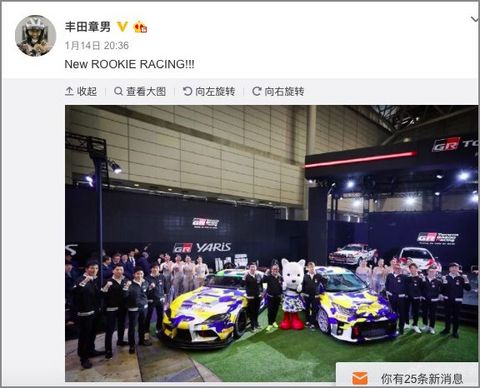480x388 pixels.
Task: Click the GR YARIS sign in photo
Action: (202, 248)
